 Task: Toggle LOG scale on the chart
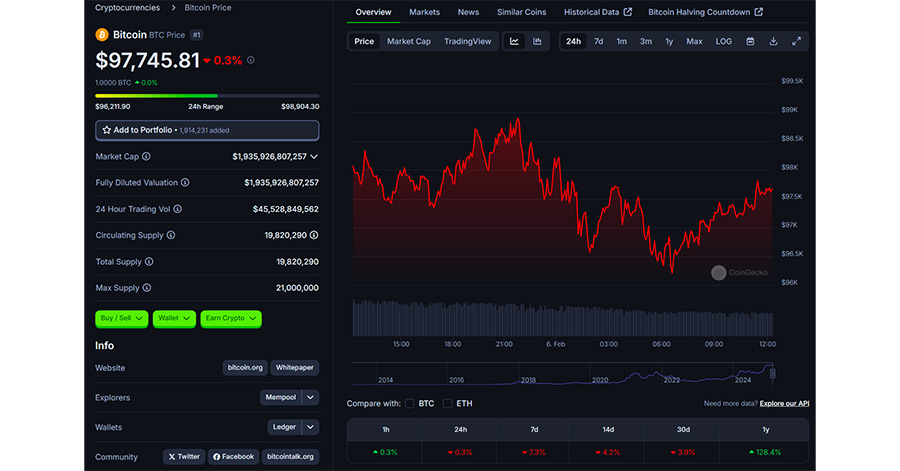tap(723, 41)
